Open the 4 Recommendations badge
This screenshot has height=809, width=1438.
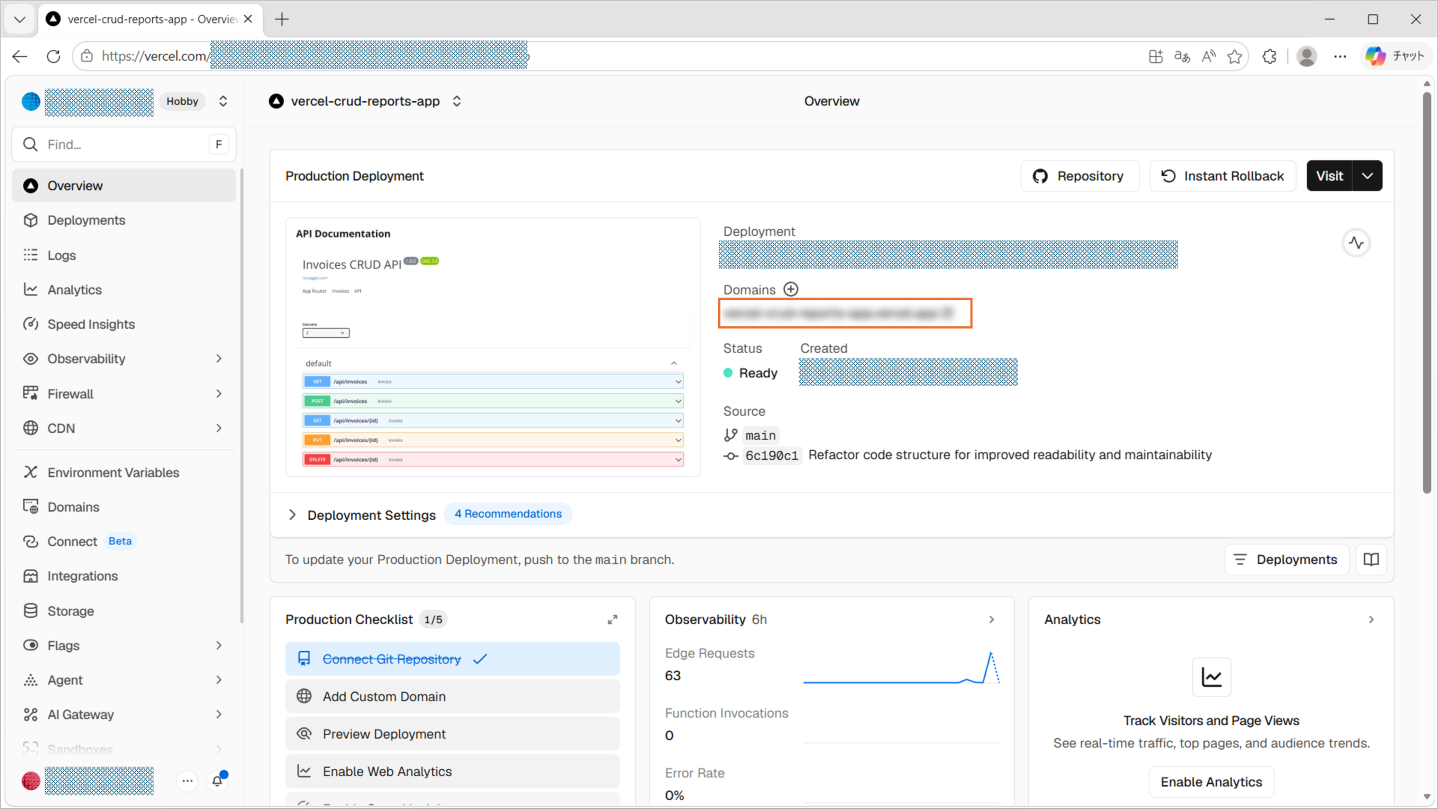pos(508,514)
